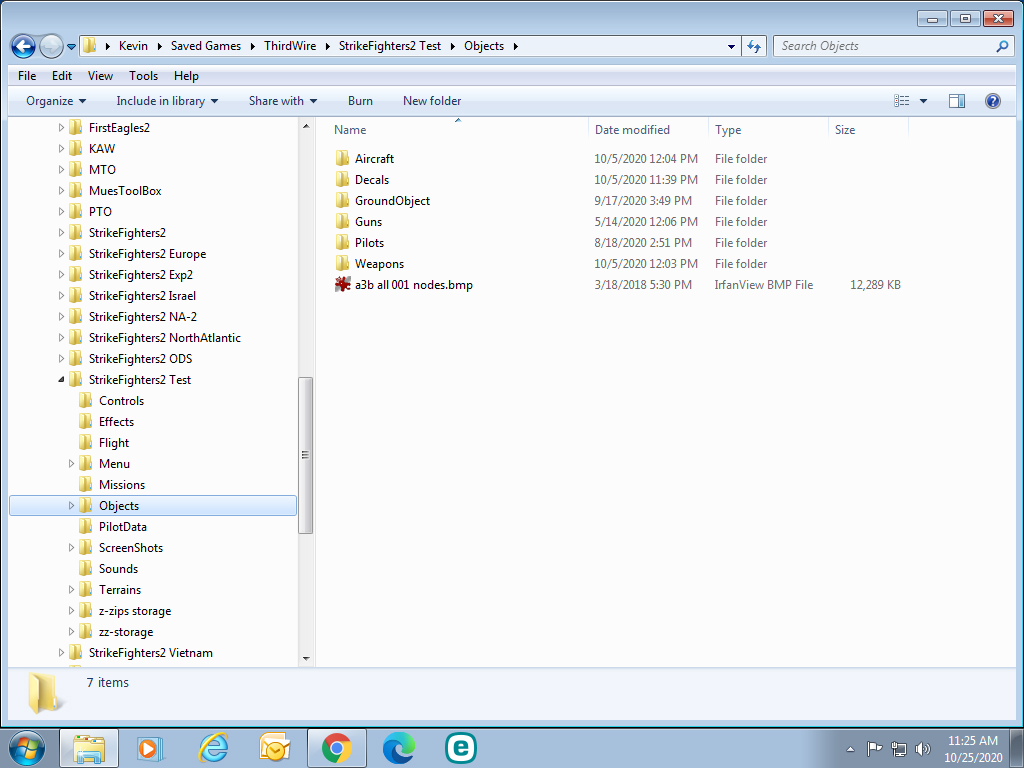Go back using the Back arrow button
The width and height of the screenshot is (1024, 768).
click(24, 46)
